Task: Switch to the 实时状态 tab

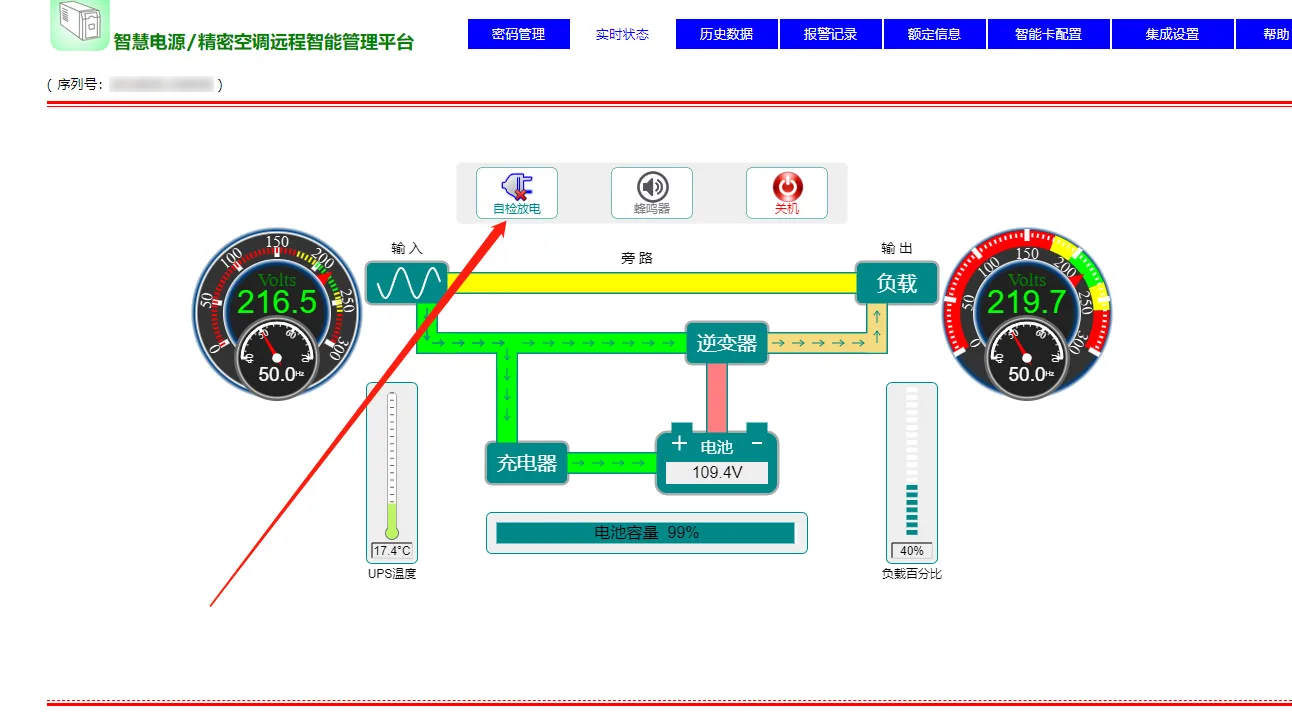Action: pyautogui.click(x=622, y=34)
